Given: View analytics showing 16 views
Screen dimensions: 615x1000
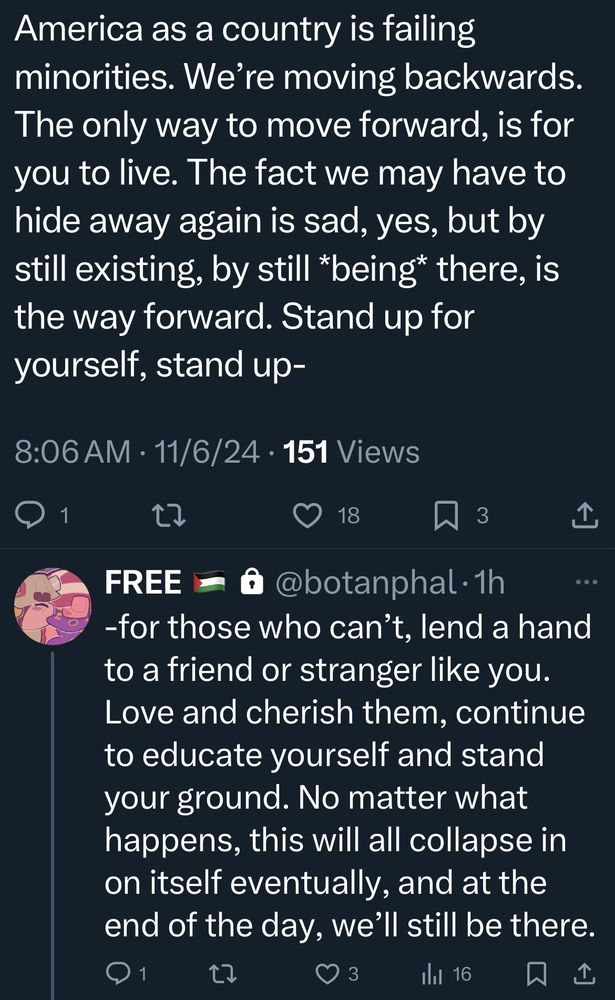Looking at the screenshot, I should point(445,973).
